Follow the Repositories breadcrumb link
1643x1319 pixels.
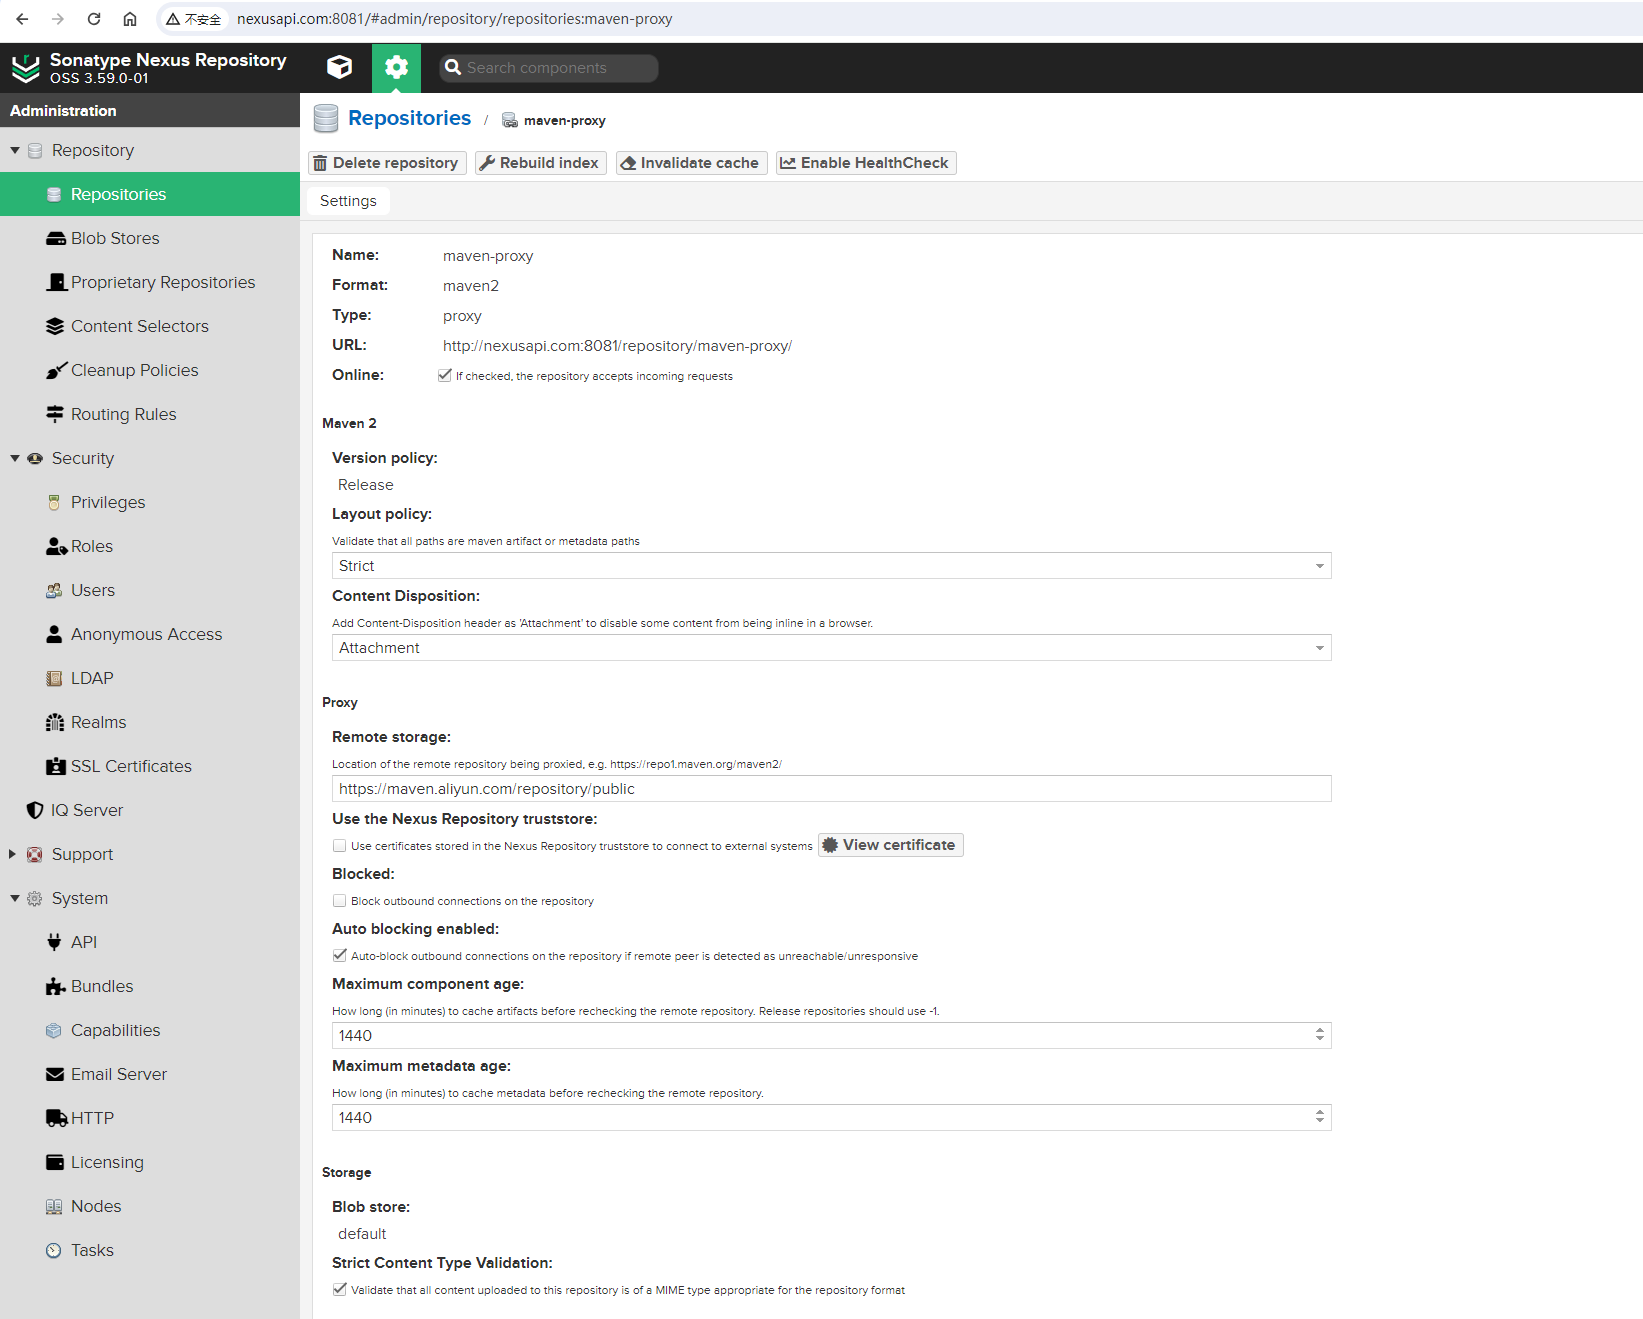tap(409, 118)
